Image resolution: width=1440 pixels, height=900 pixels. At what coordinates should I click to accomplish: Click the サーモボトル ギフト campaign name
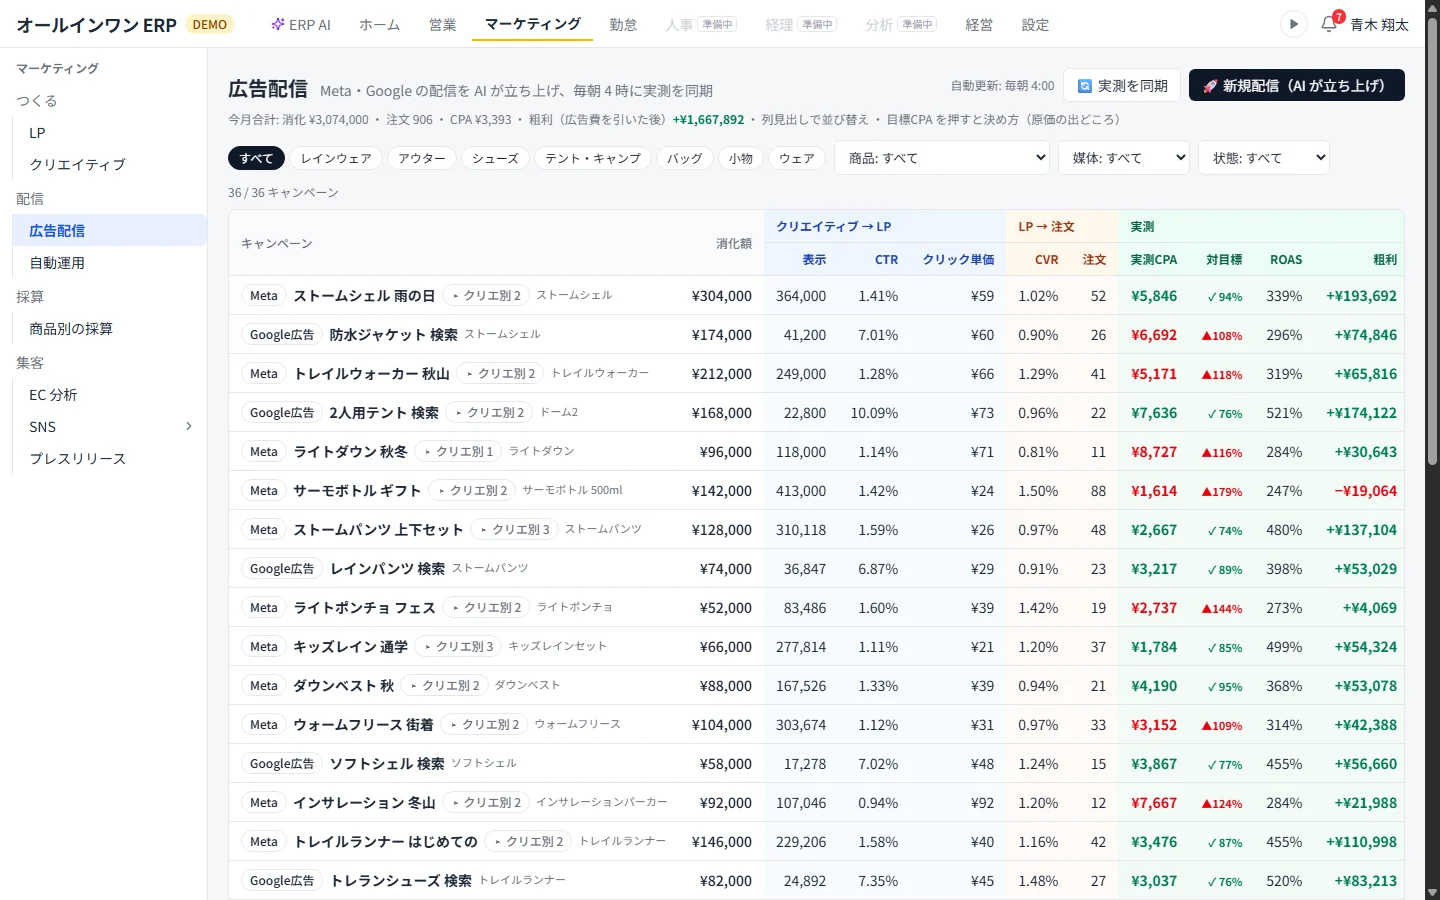357,491
